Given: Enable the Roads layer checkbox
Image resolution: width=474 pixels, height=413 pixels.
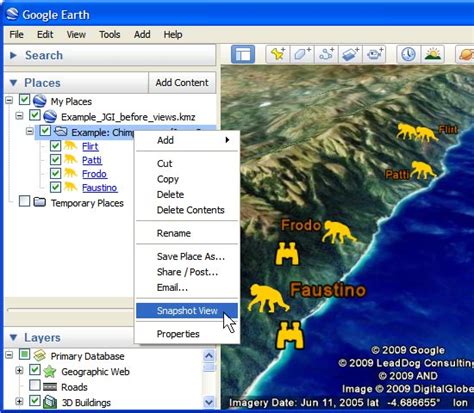Looking at the screenshot, I should click(35, 385).
